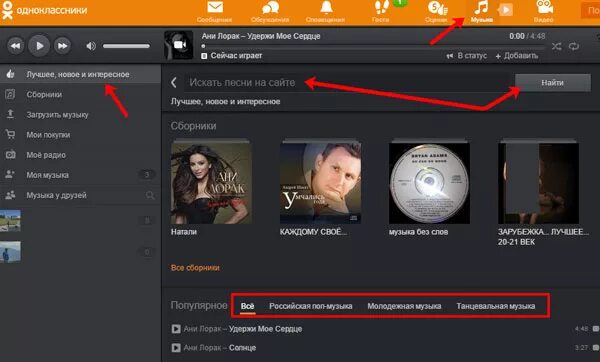Open Музыка note icon in top bar
The height and width of the screenshot is (362, 600).
481,8
